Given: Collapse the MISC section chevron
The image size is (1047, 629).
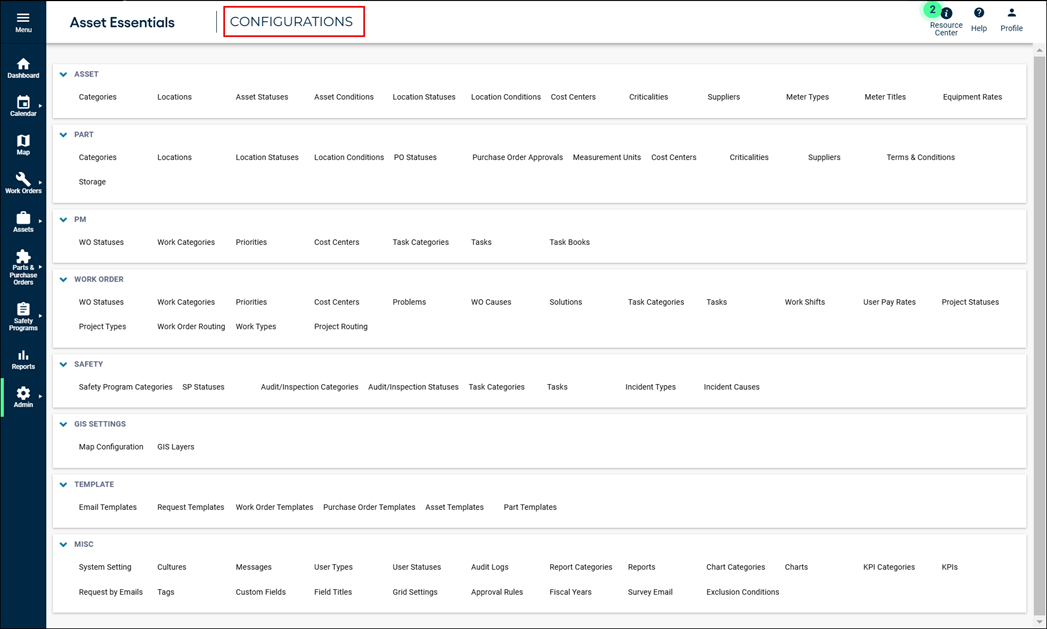Looking at the screenshot, I should tap(64, 545).
